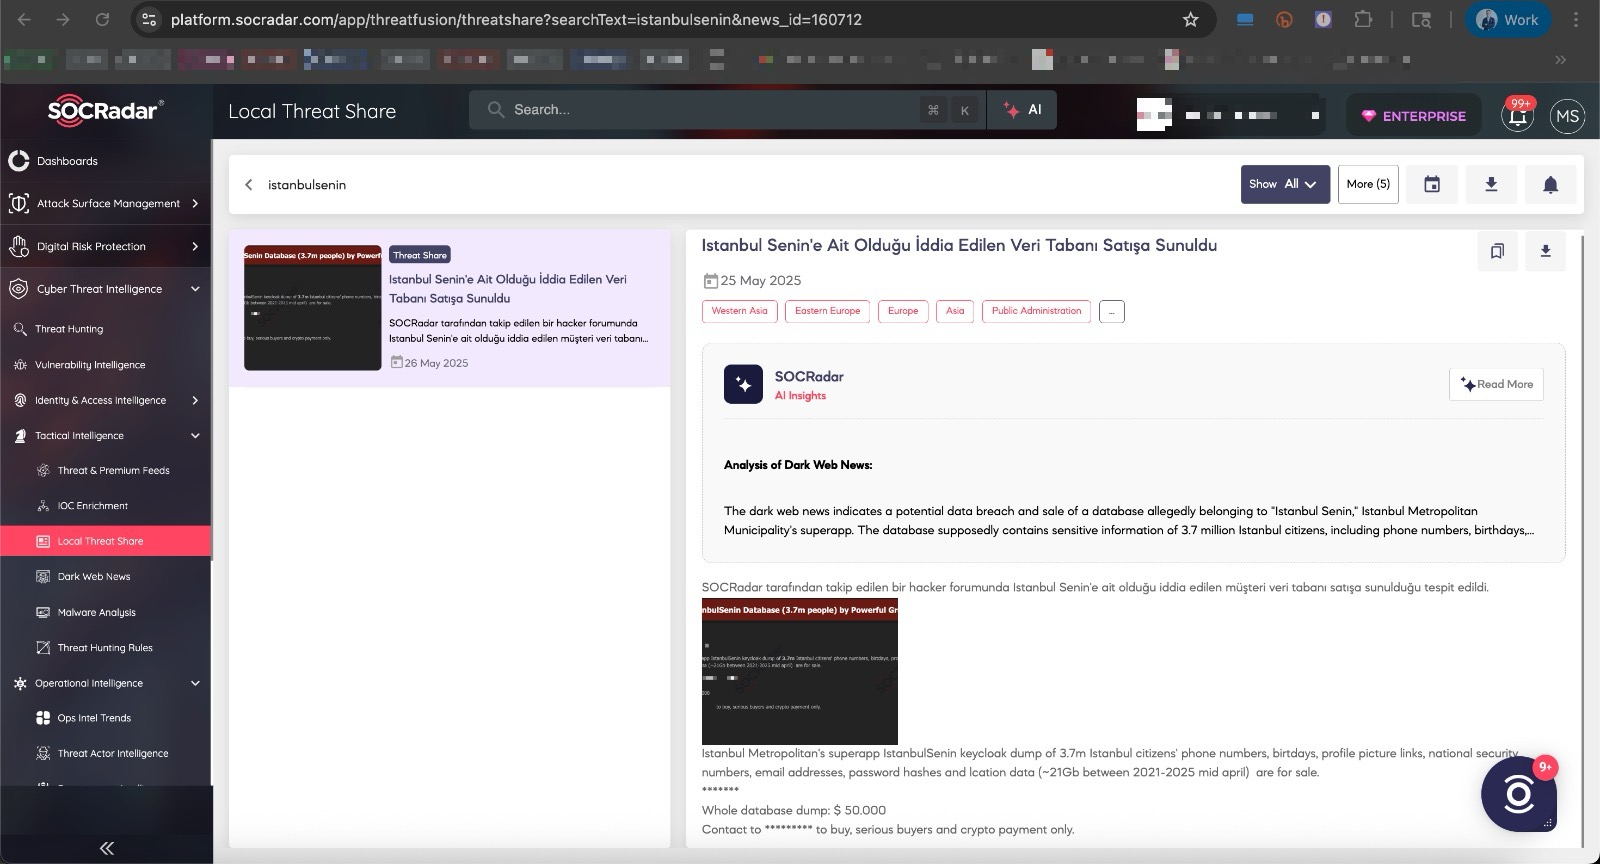Image resolution: width=1600 pixels, height=864 pixels.
Task: Open notifications bell with 99+ badge
Action: pyautogui.click(x=1518, y=116)
